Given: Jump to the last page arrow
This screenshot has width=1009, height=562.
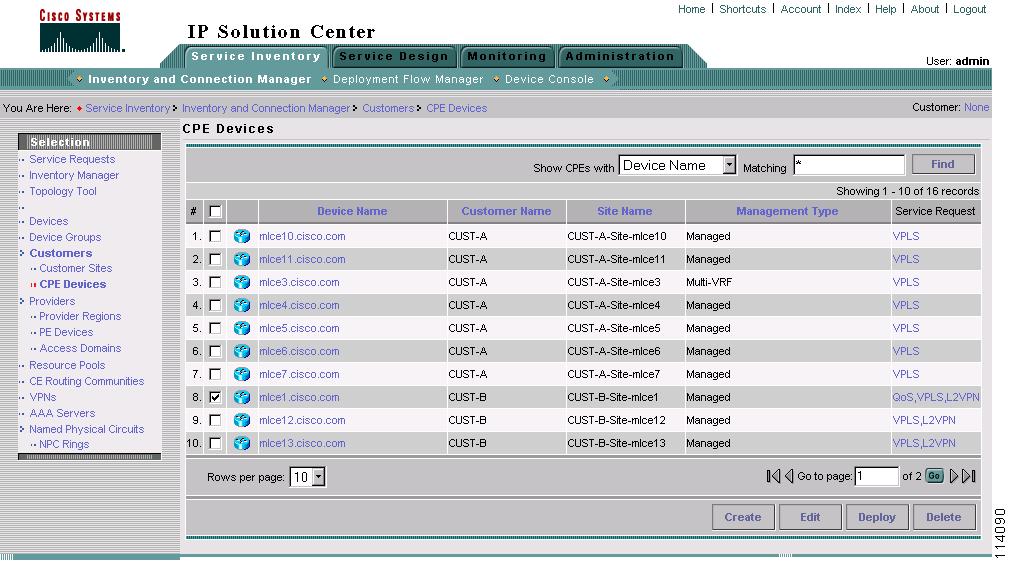Looking at the screenshot, I should point(969,476).
